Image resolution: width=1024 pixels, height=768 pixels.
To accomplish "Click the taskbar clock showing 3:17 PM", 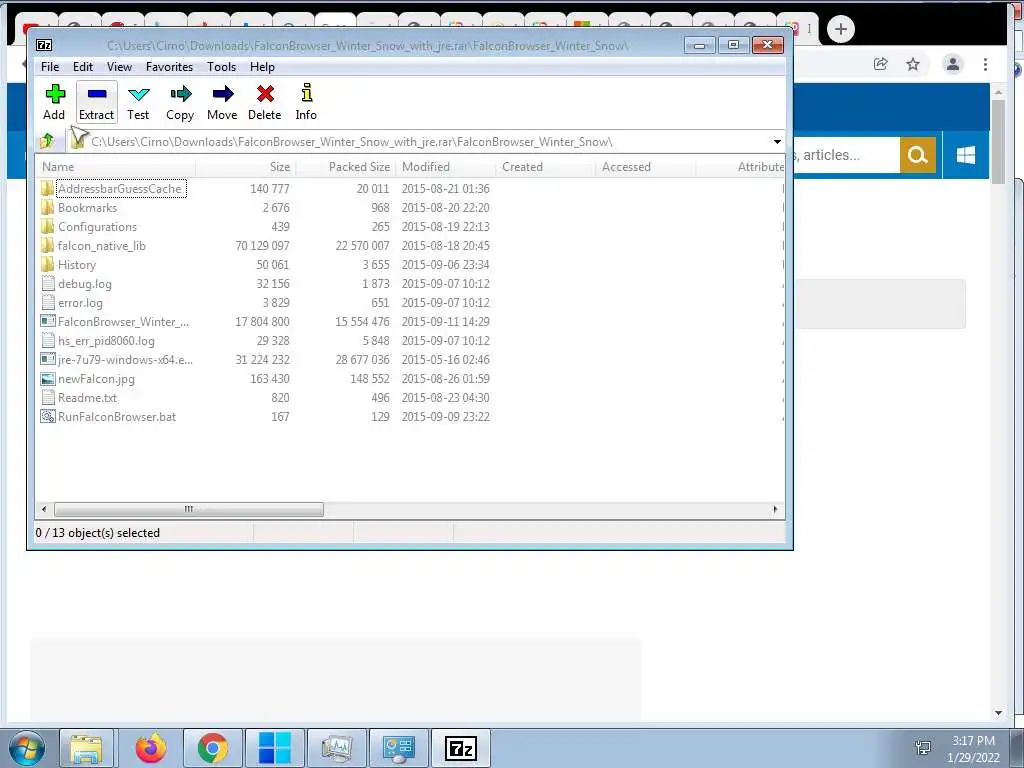I will click(x=973, y=741).
